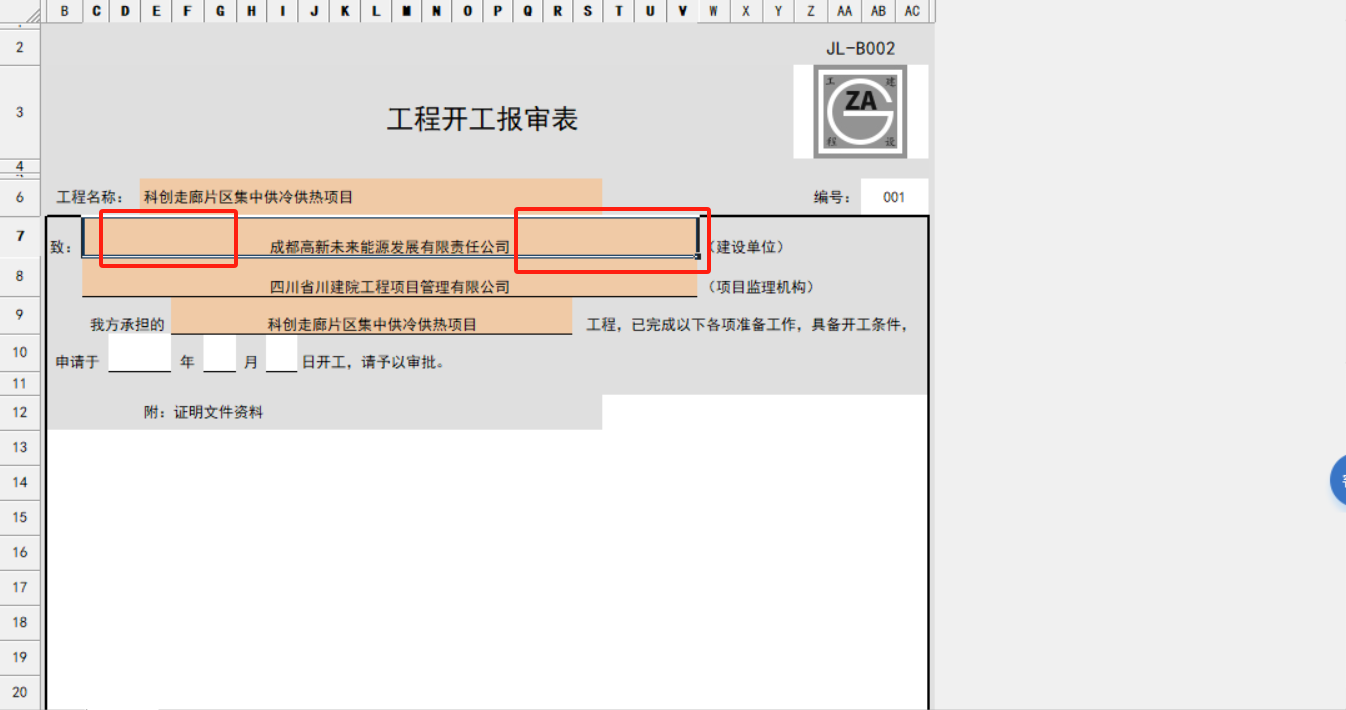
Task: Select row 18 header
Action: 20,622
